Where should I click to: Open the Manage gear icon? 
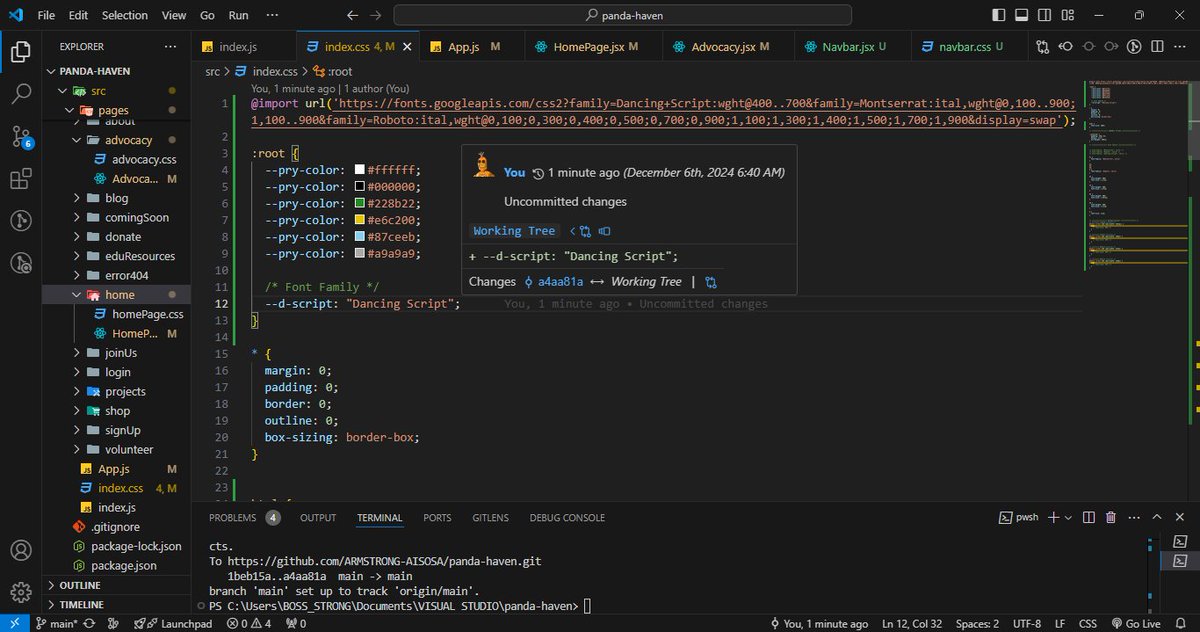20,592
